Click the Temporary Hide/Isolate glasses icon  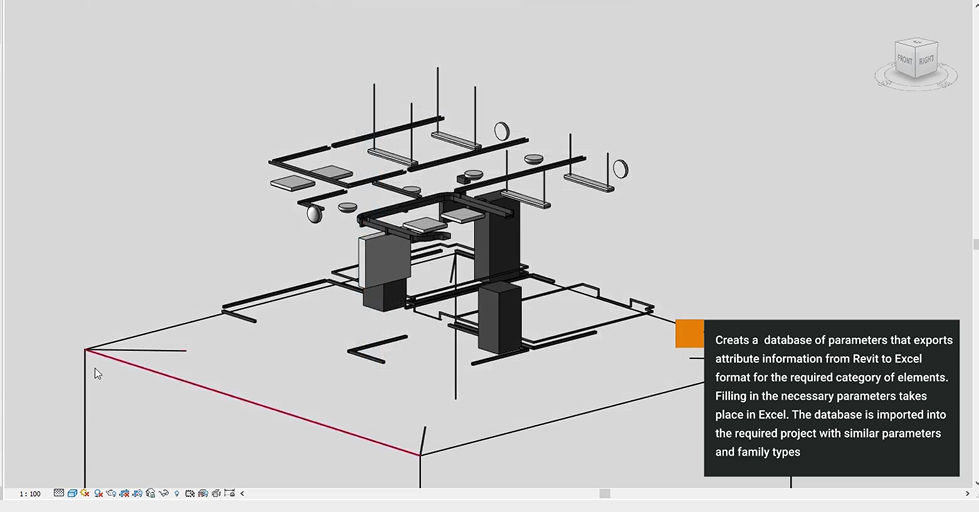pos(163,493)
